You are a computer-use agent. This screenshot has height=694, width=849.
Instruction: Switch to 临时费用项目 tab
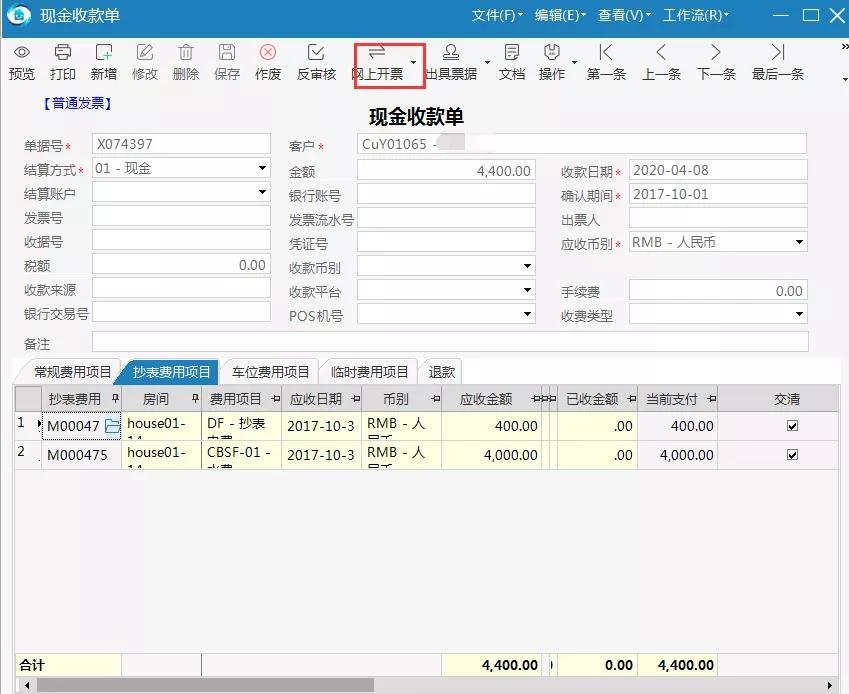click(369, 372)
